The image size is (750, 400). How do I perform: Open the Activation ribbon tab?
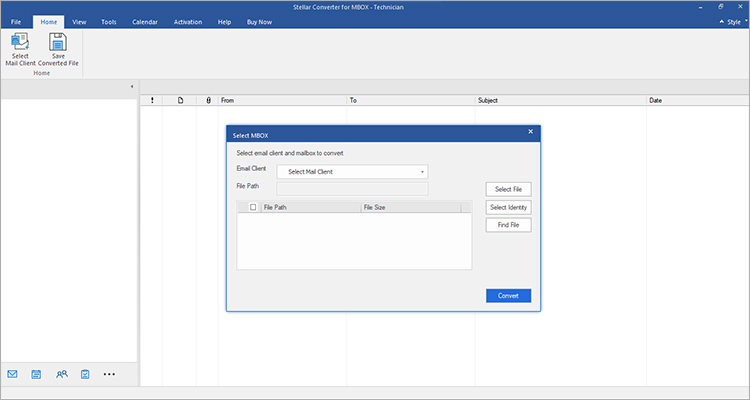tap(187, 21)
